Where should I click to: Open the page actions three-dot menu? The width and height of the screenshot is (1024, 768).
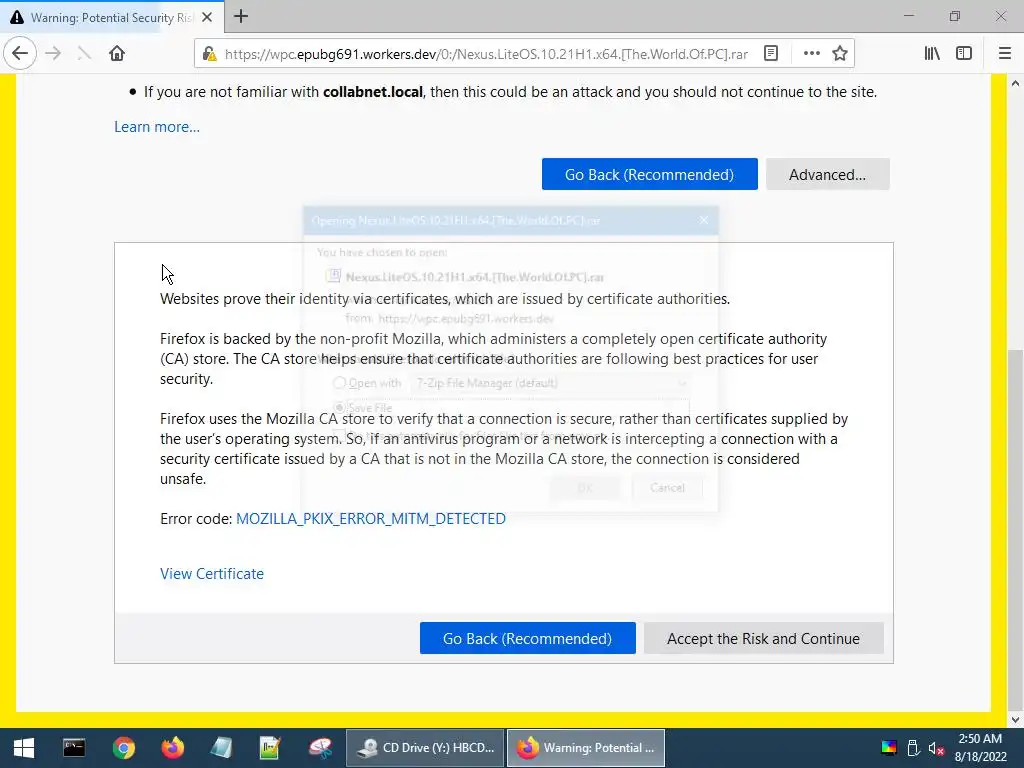(811, 54)
